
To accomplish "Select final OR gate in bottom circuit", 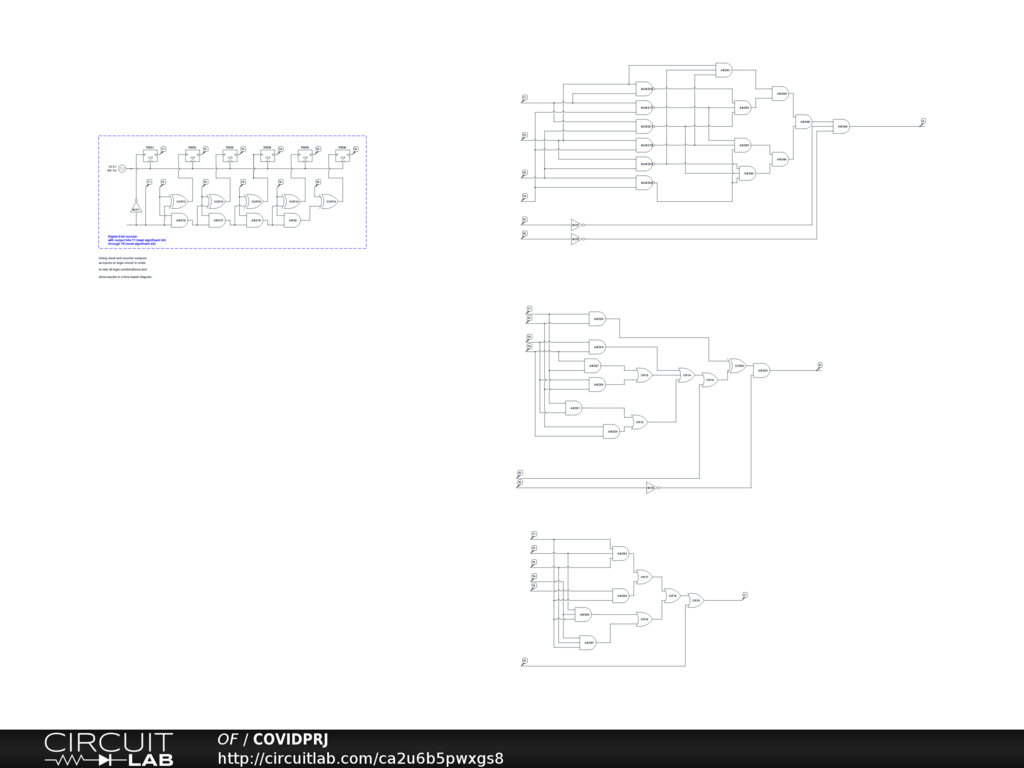I will pos(695,601).
